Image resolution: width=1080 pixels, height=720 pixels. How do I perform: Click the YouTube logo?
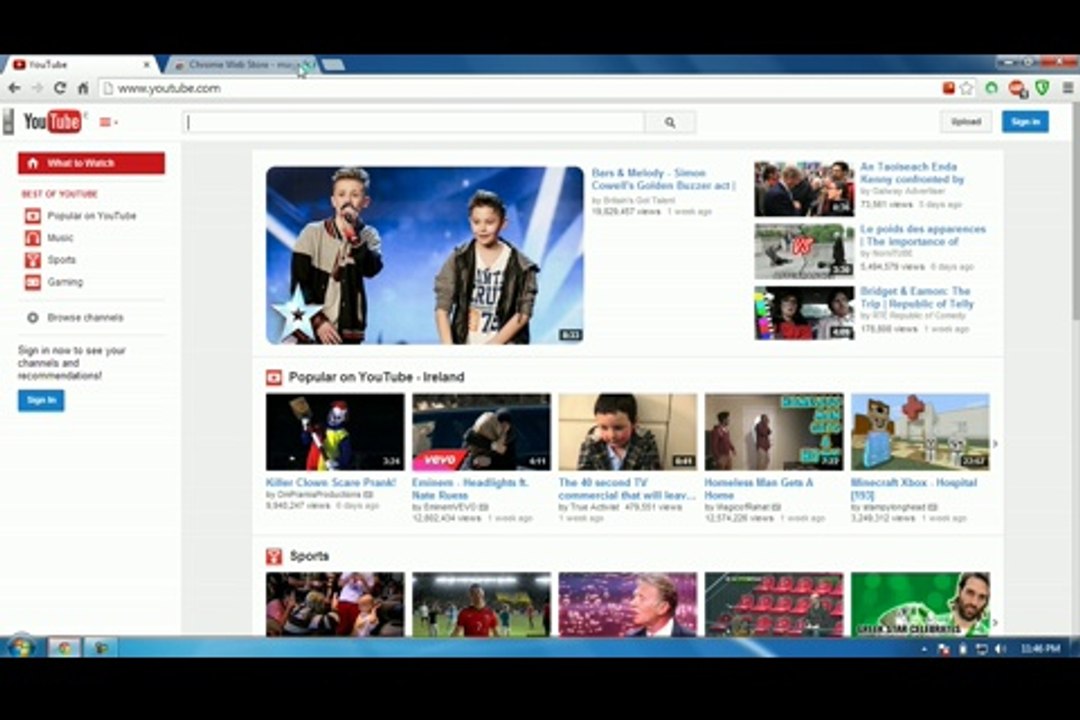coord(52,122)
